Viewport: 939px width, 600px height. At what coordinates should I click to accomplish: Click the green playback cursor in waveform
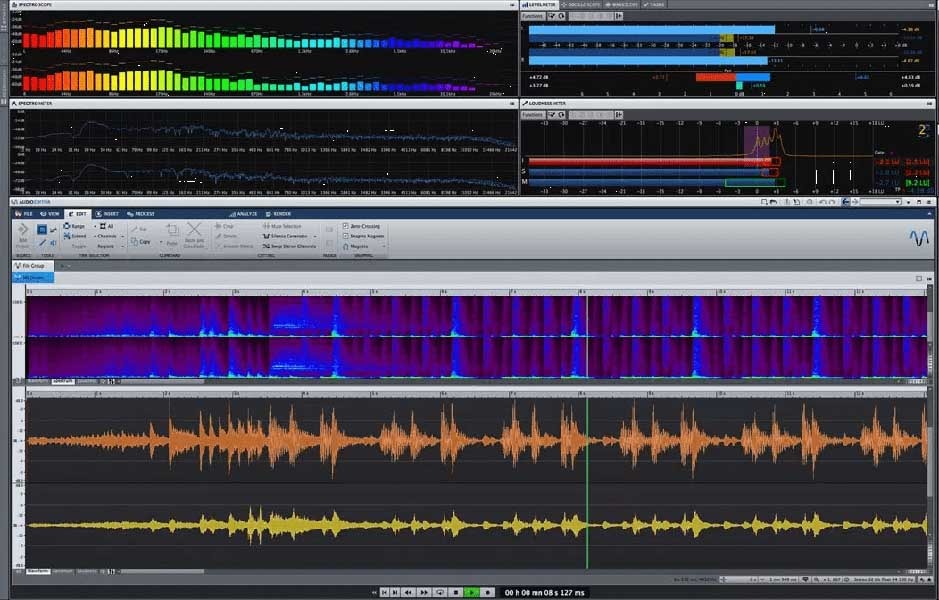(587, 483)
